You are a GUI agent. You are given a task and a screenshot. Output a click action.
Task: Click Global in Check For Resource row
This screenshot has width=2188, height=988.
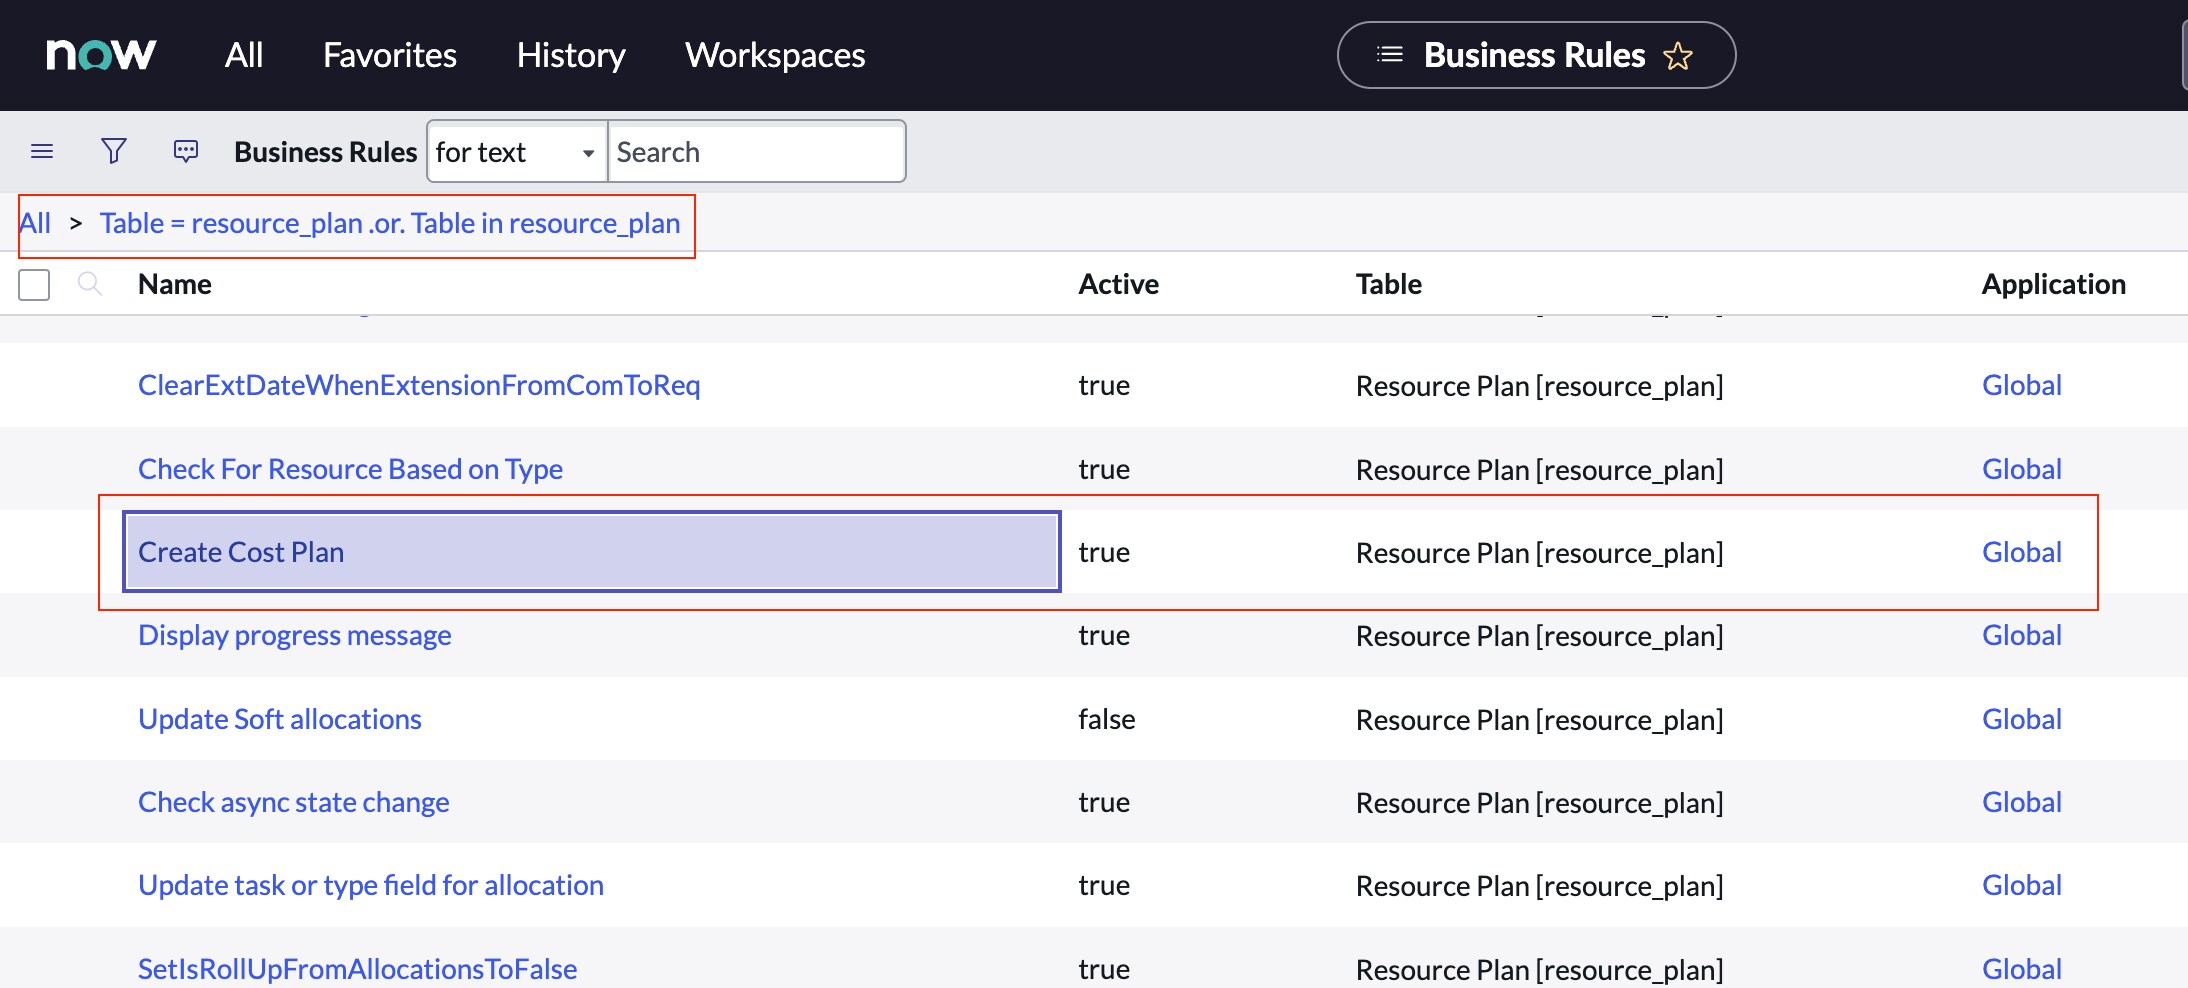click(x=2022, y=469)
